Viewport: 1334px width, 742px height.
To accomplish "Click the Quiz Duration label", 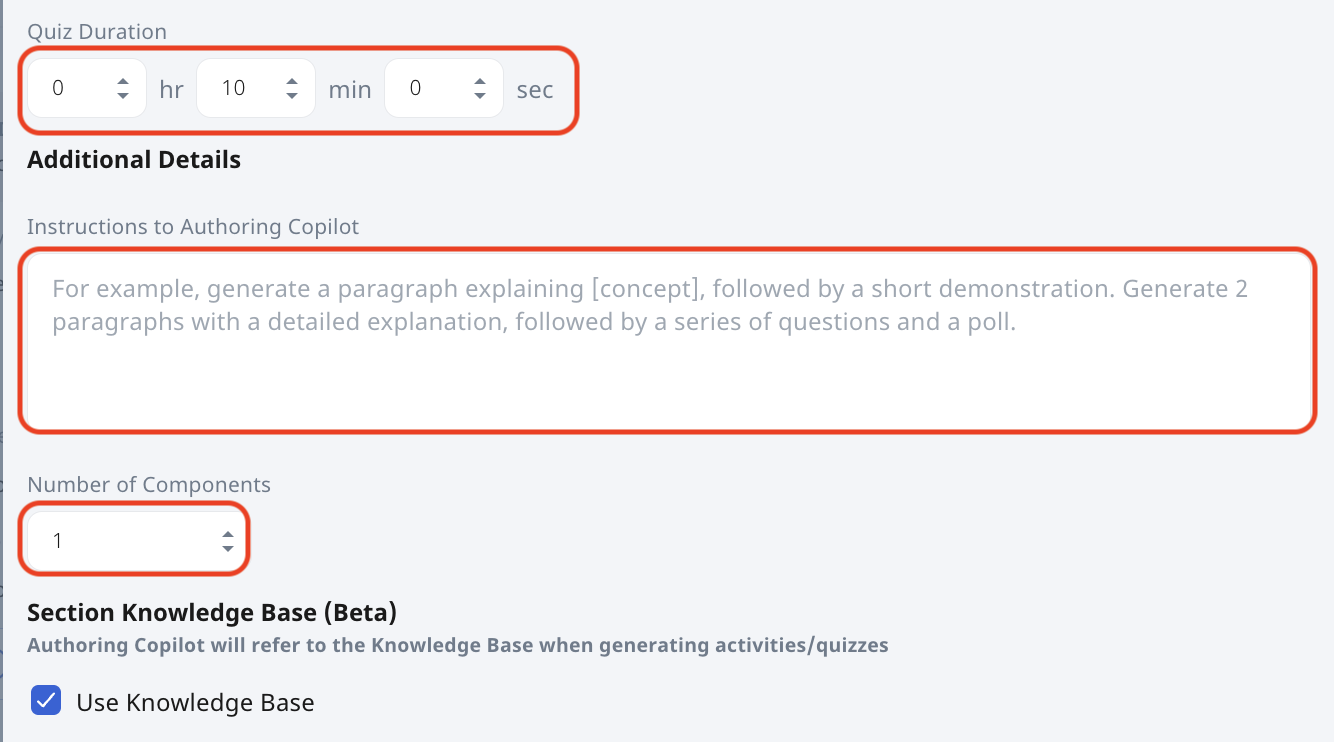I will point(96,31).
